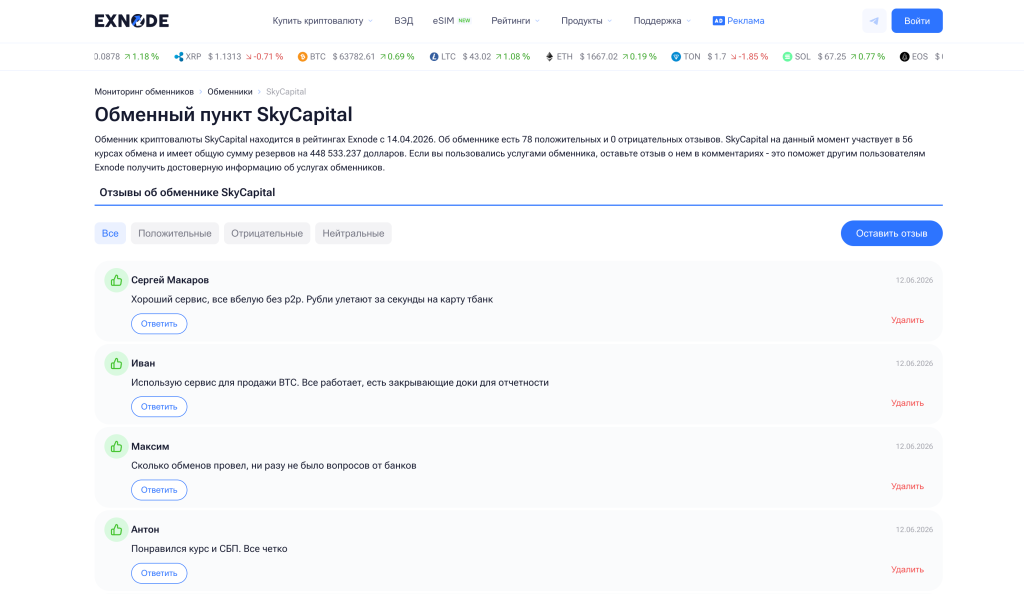
Task: Click the EOS coin icon
Action: (904, 57)
